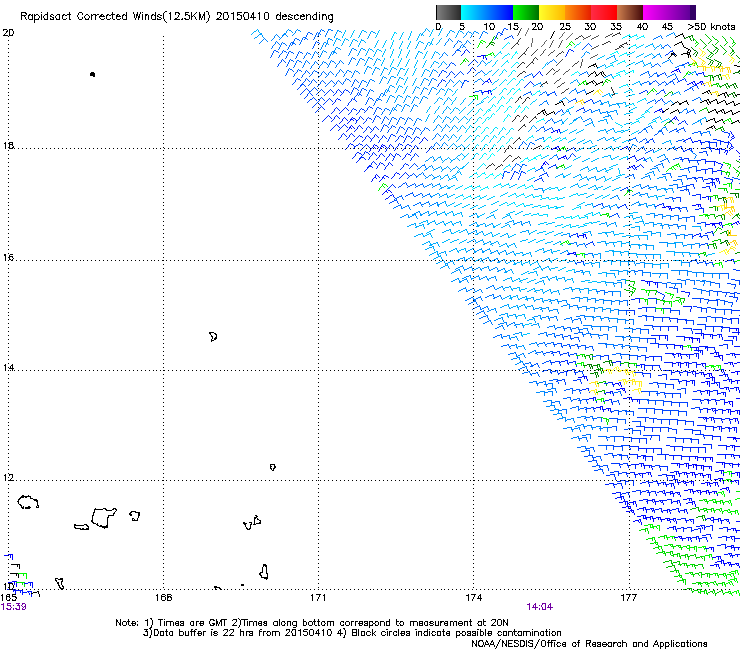Viewport: 740px width, 650px height.
Task: Click the '35' legend scale label
Action: [x=616, y=27]
